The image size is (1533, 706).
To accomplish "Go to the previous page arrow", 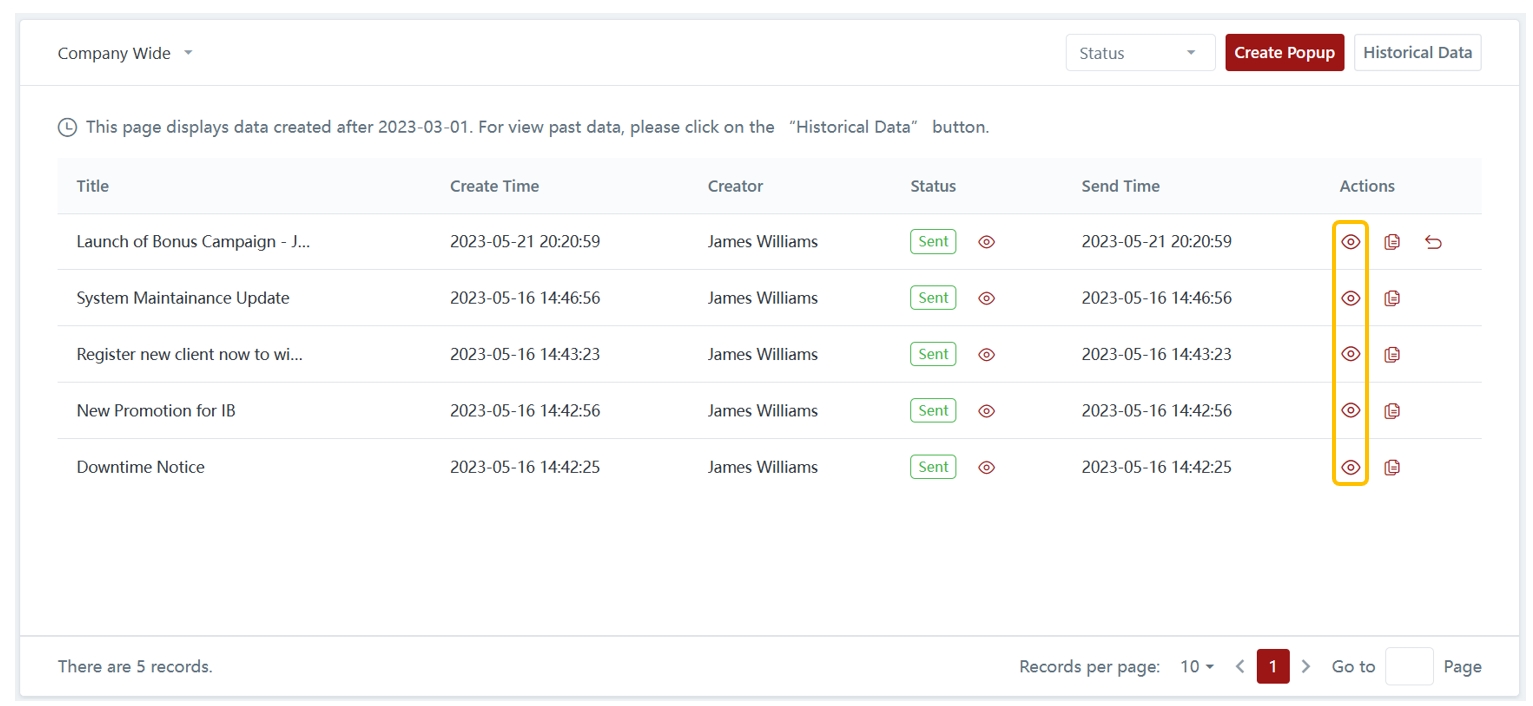I will point(1240,667).
